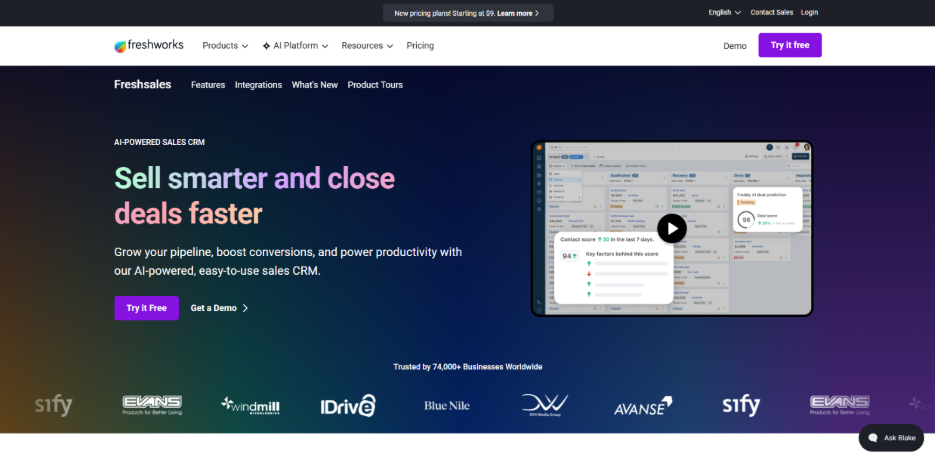Screen dimensions: 936x463
Task: Click the Demo link in header
Action: pyautogui.click(x=735, y=46)
